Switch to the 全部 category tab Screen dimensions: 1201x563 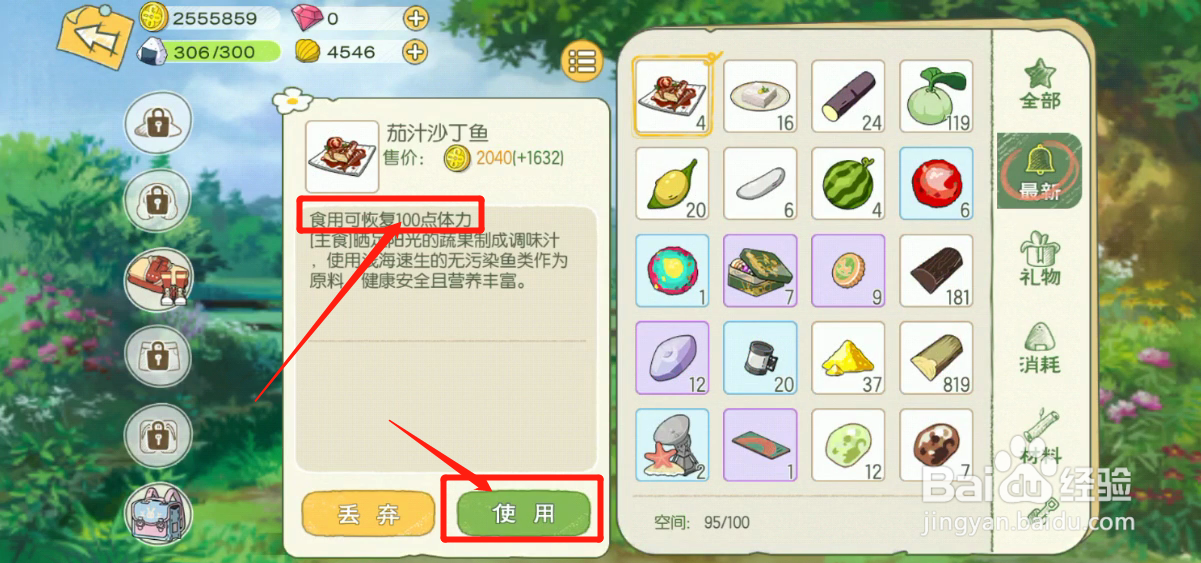pos(1040,84)
